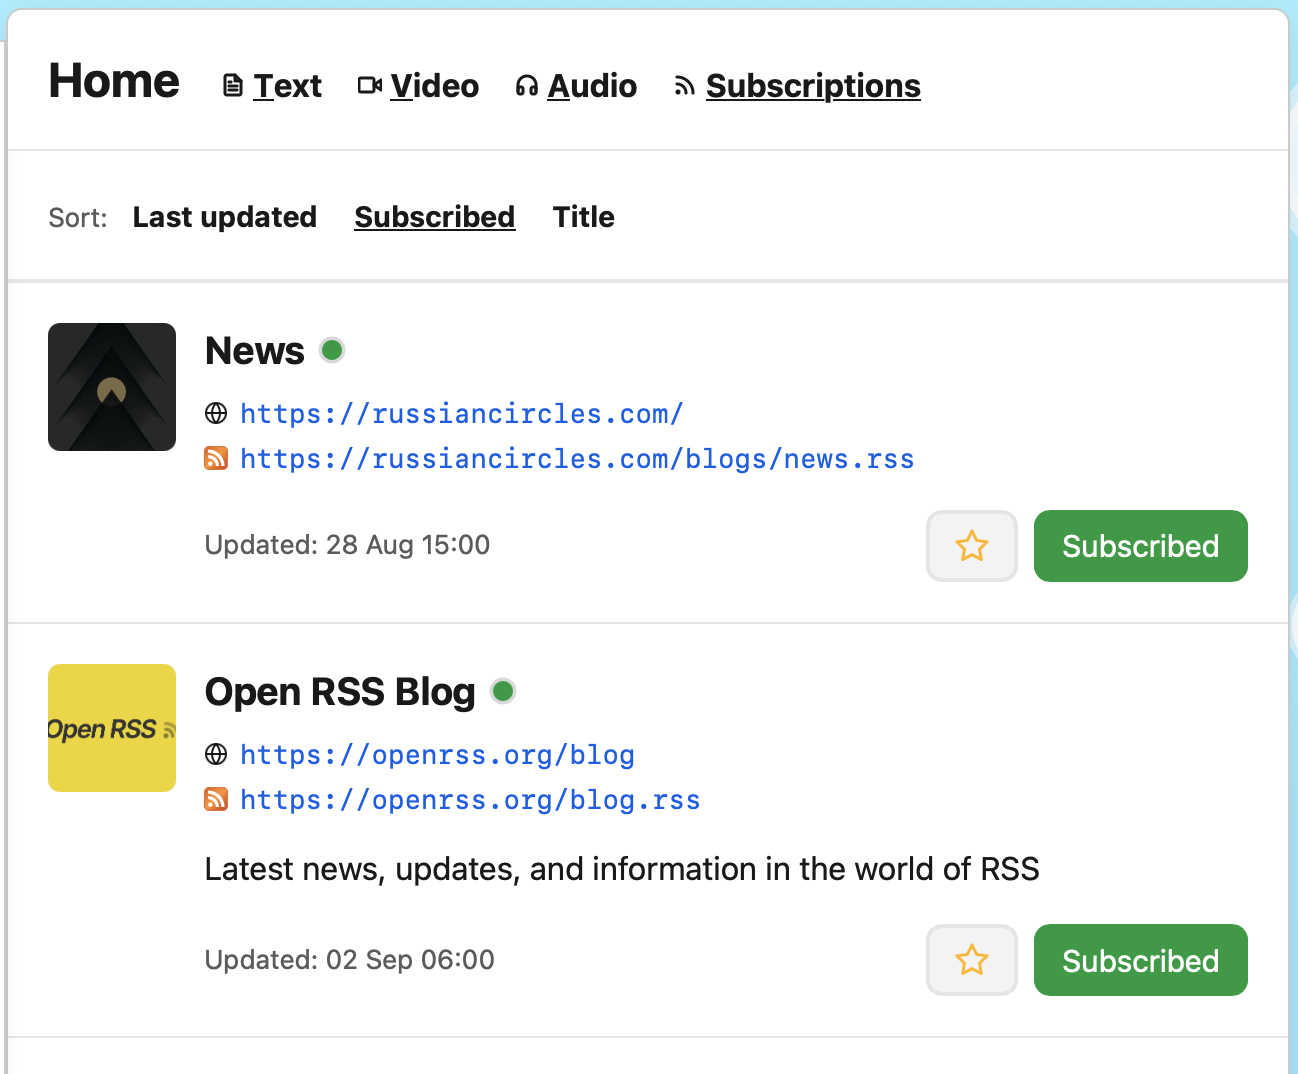The height and width of the screenshot is (1074, 1298).
Task: Click the document icon beside Text
Action: (x=232, y=86)
